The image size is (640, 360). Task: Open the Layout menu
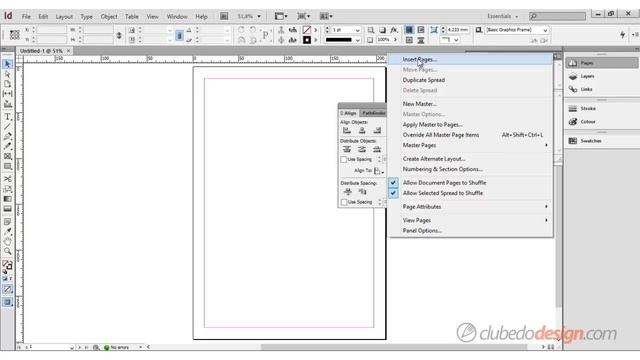(x=64, y=17)
